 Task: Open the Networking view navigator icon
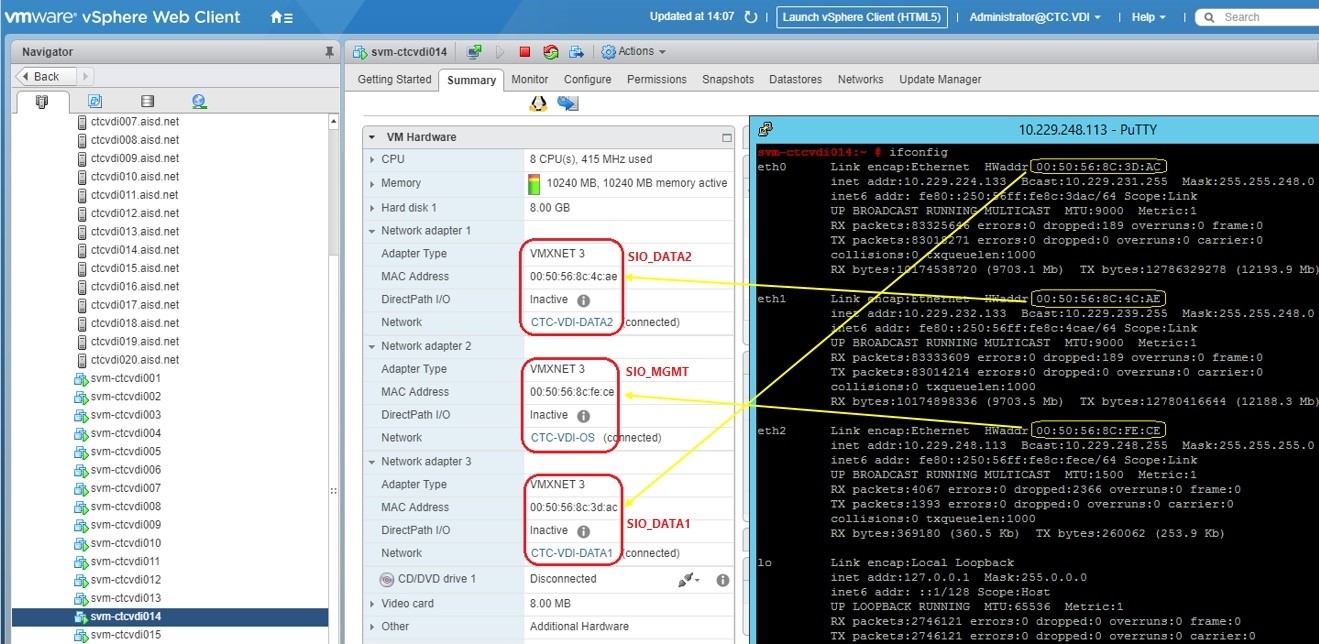(199, 101)
